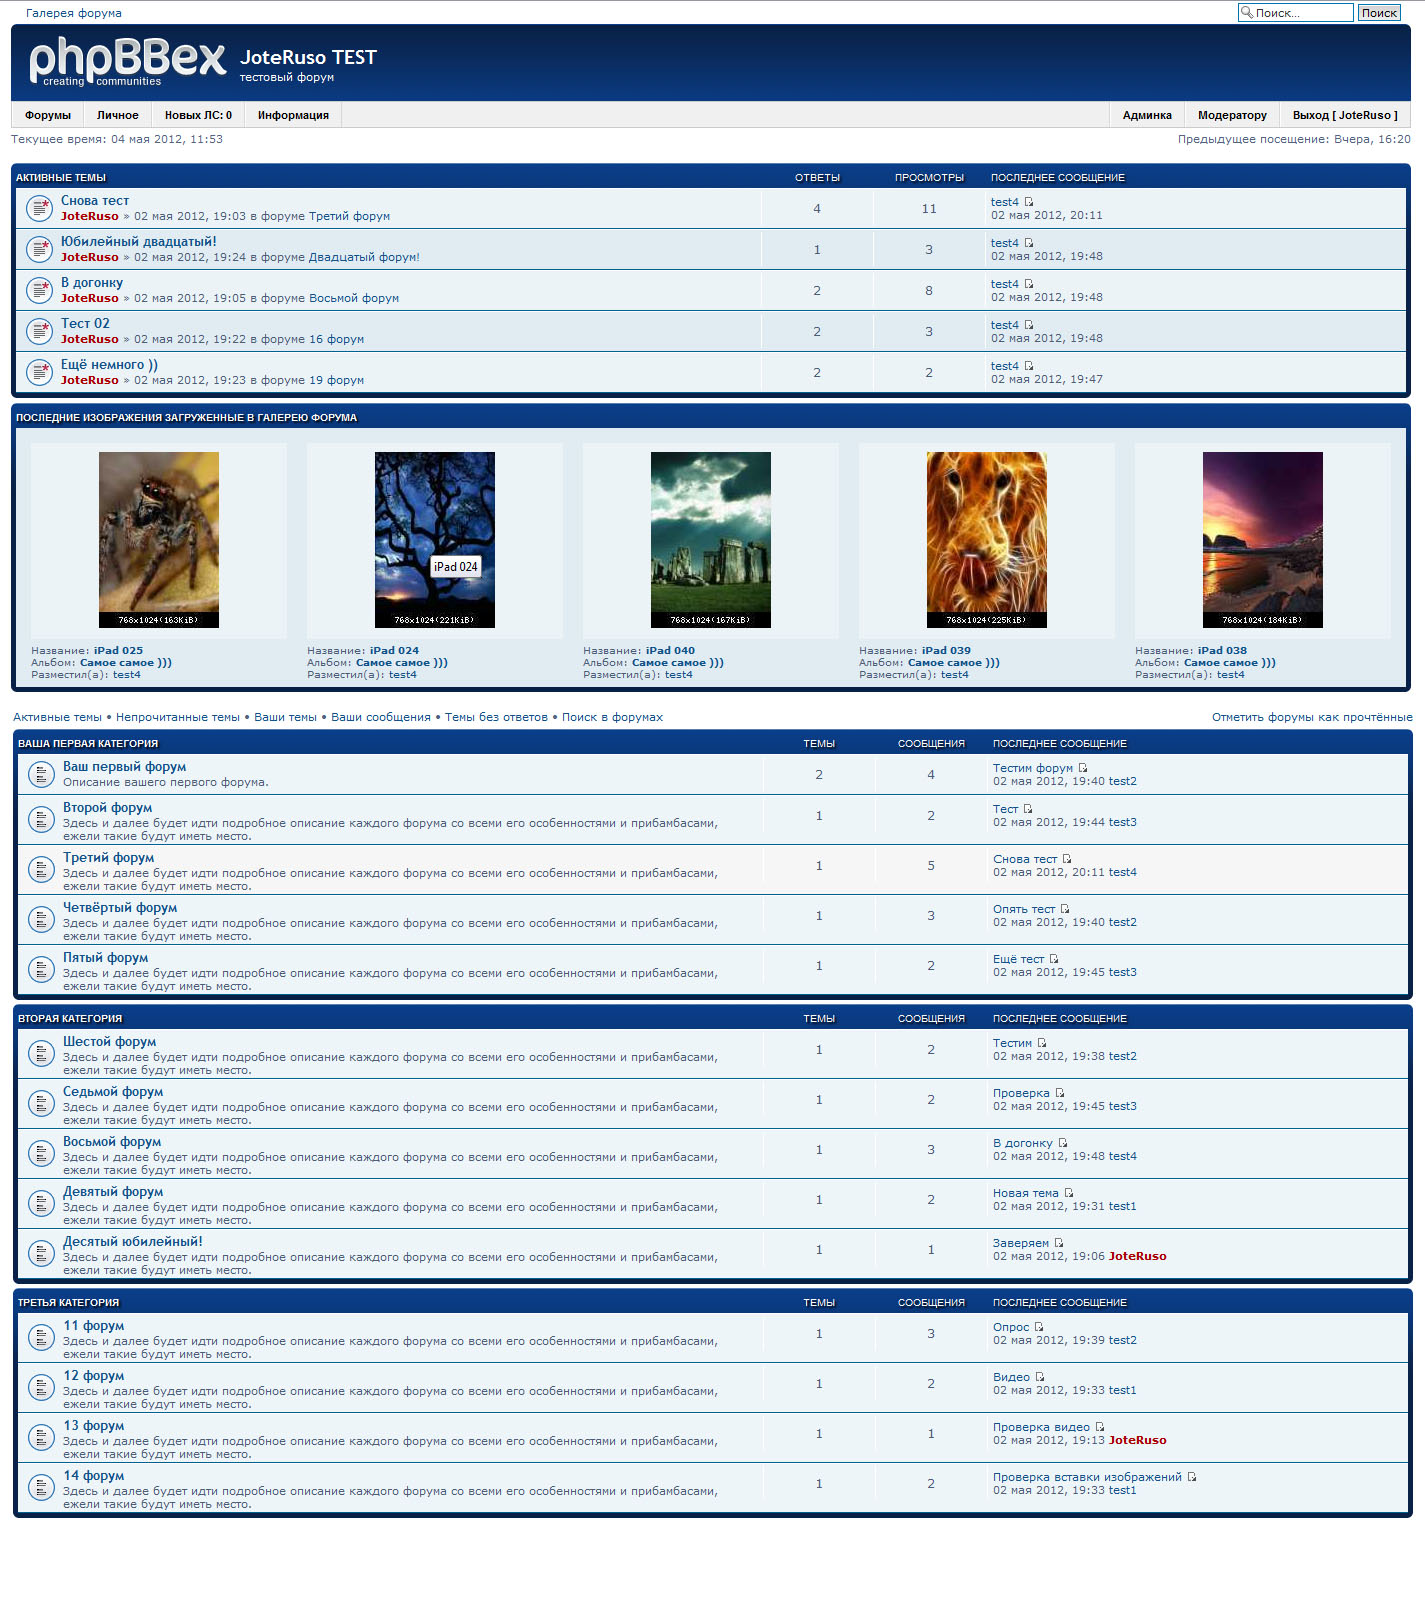1425x1616 pixels.
Task: Open the 'Информация' menu item
Action: point(293,115)
